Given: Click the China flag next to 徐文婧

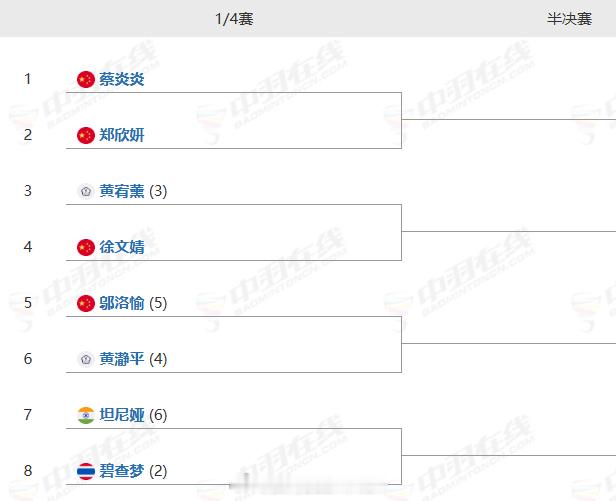Looking at the screenshot, I should pos(86,247).
